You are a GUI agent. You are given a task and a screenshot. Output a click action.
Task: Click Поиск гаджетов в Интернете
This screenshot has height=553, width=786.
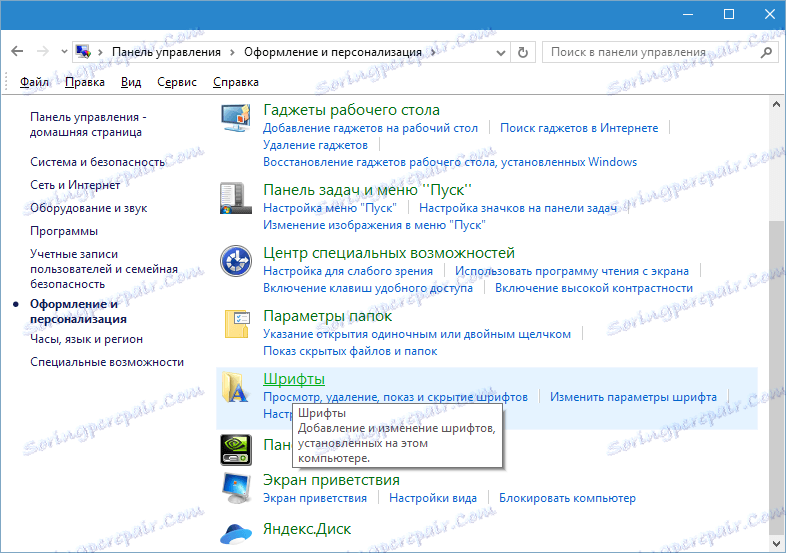point(579,128)
